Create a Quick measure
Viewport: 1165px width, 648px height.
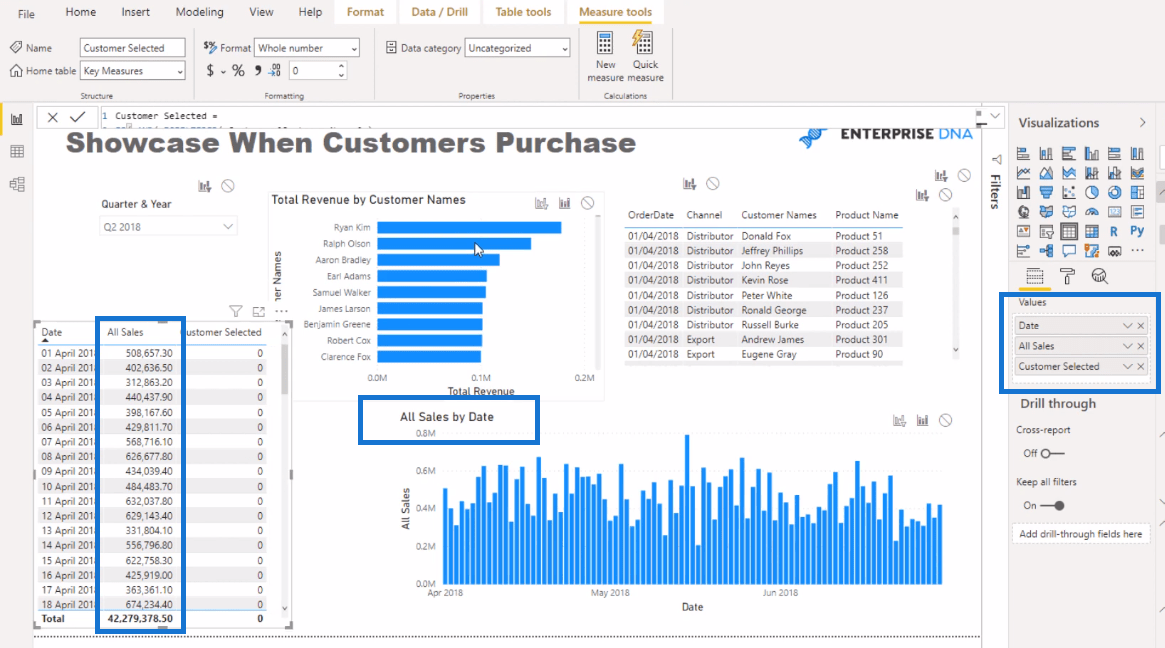tap(644, 56)
